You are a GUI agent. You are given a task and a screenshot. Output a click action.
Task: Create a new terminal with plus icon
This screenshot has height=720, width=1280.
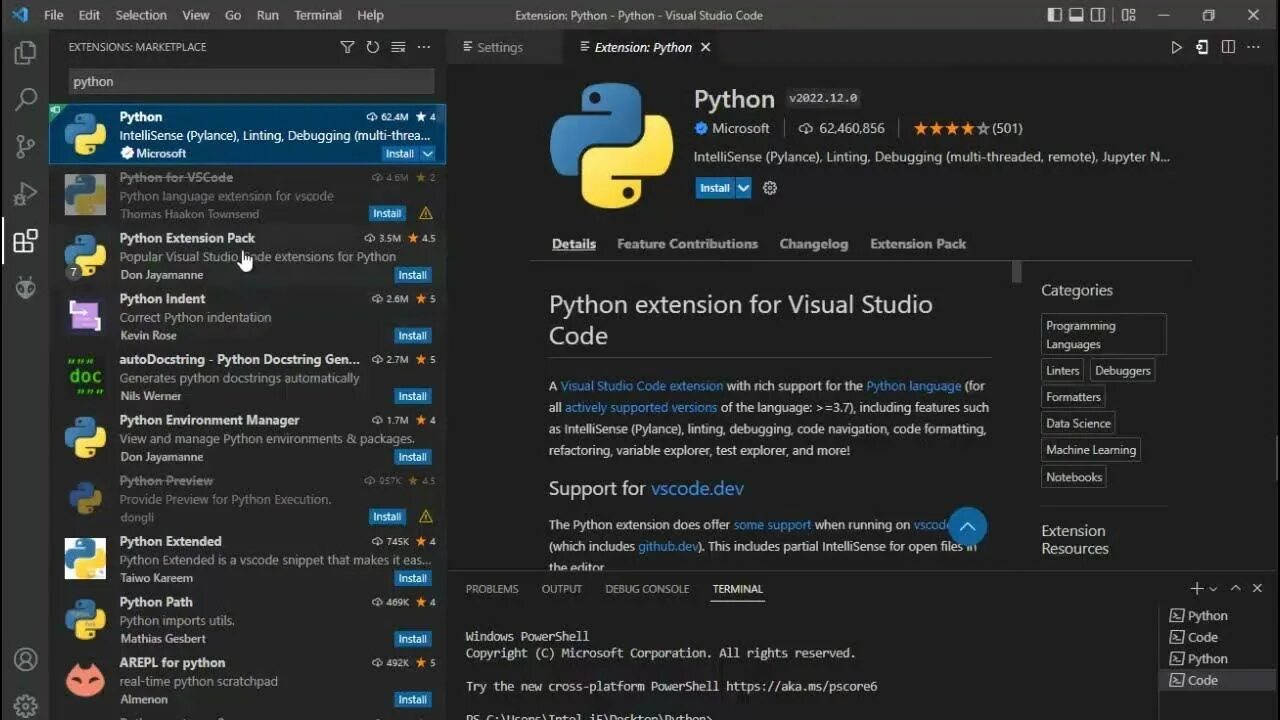pos(1196,589)
